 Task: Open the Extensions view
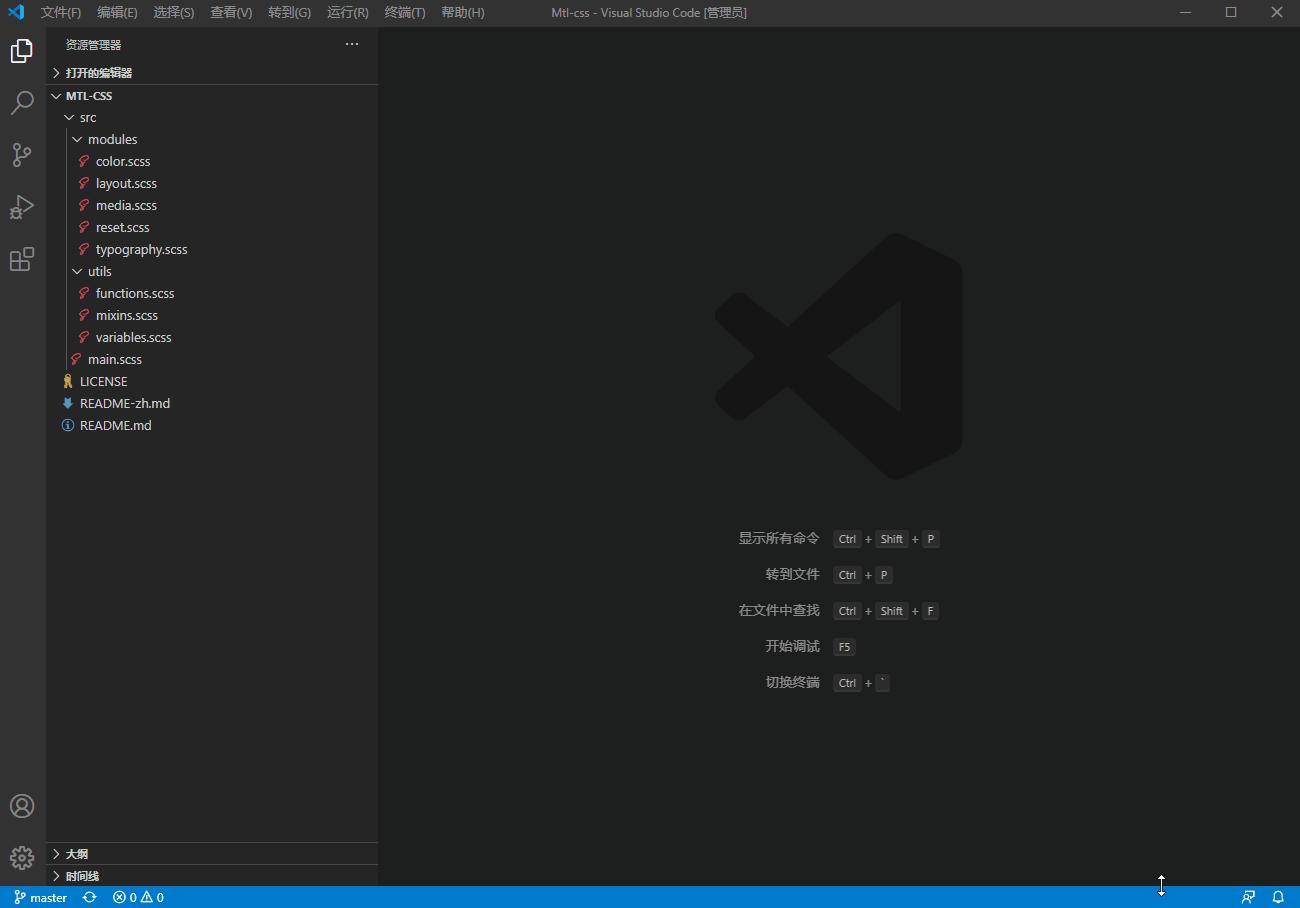tap(22, 259)
